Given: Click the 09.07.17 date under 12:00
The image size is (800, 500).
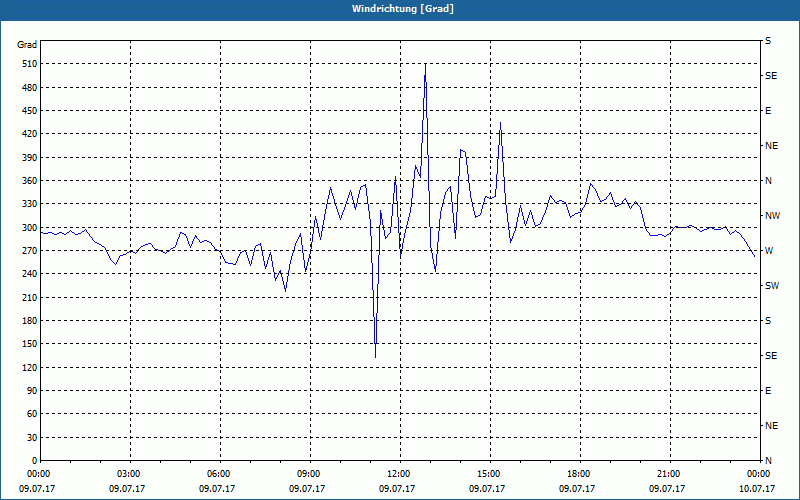Looking at the screenshot, I should [397, 488].
